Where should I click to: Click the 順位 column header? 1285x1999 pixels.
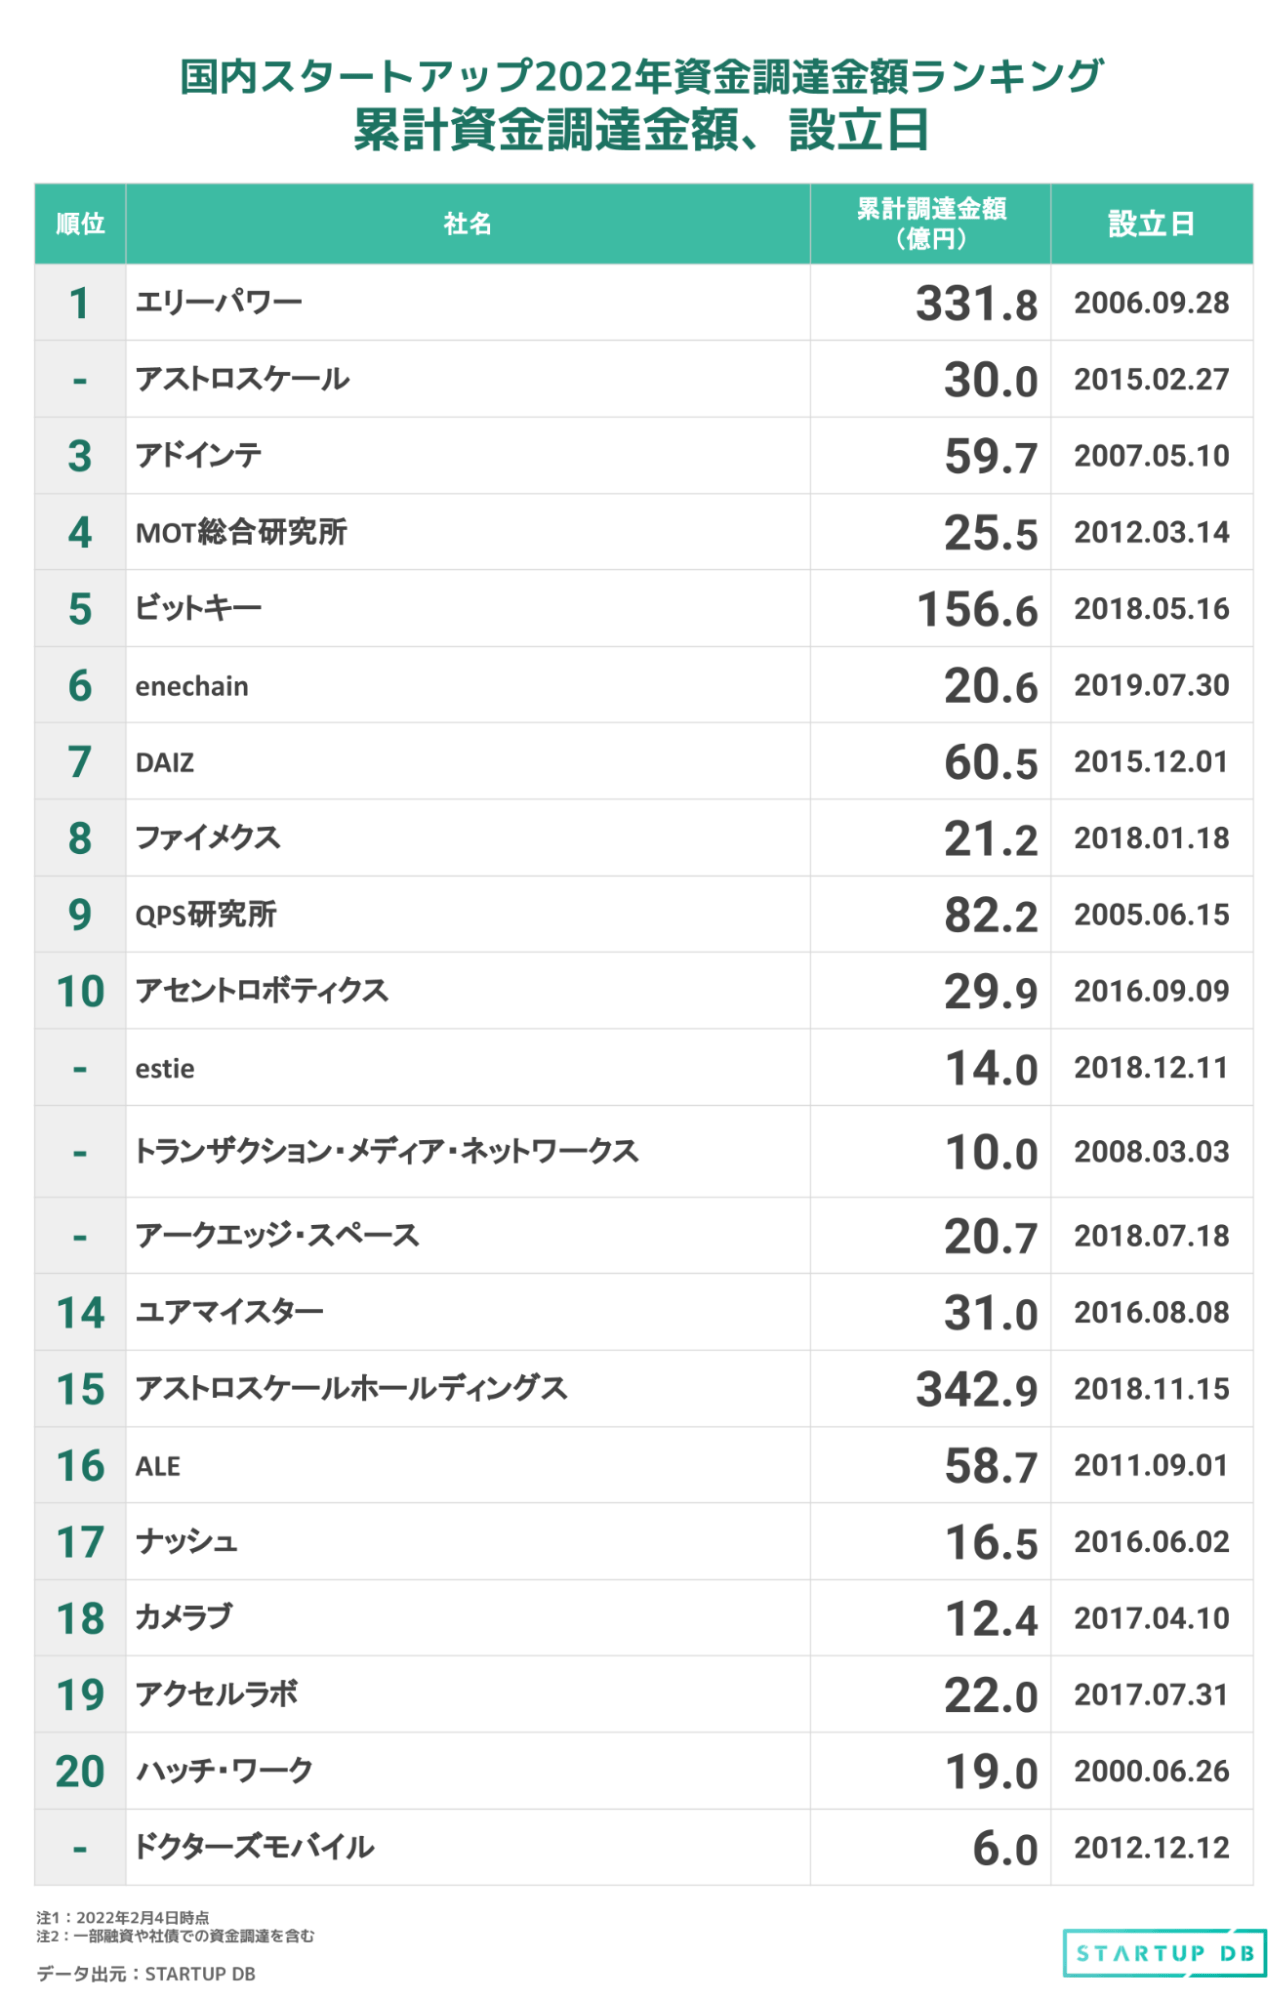coord(80,223)
